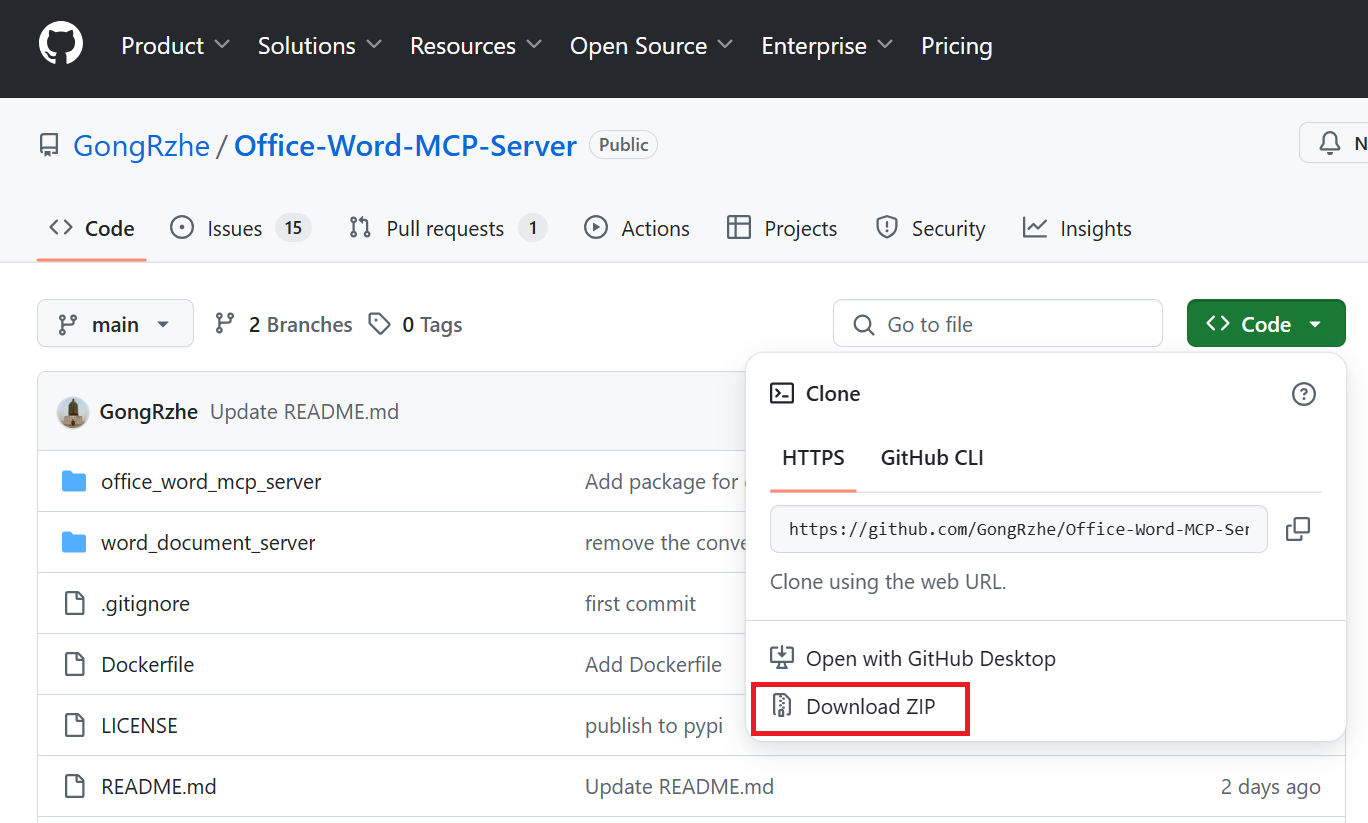Click the GongRzhe avatar thumbnail

coord(73,412)
